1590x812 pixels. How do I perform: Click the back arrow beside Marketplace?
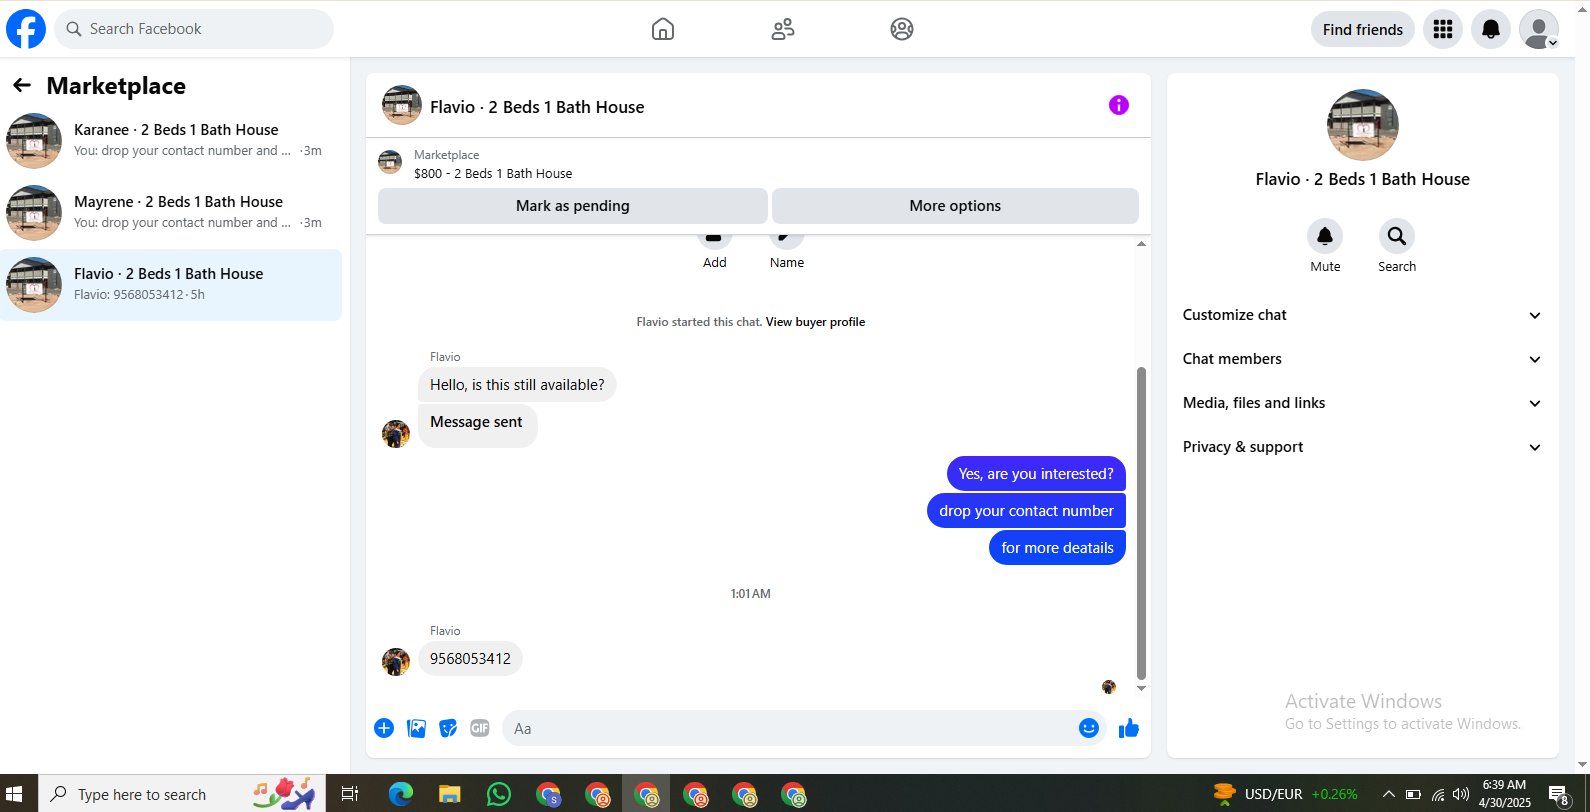tap(22, 86)
